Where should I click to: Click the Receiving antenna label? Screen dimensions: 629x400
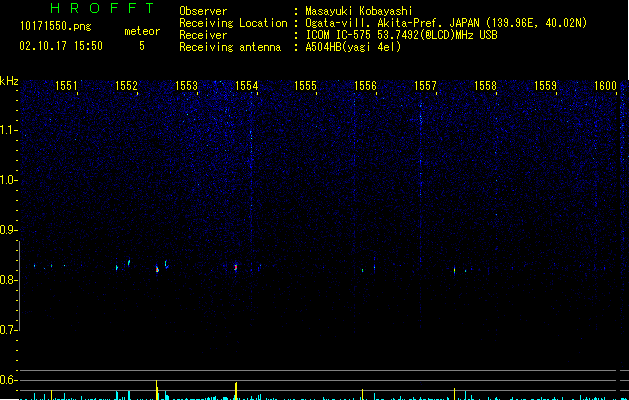(230, 47)
